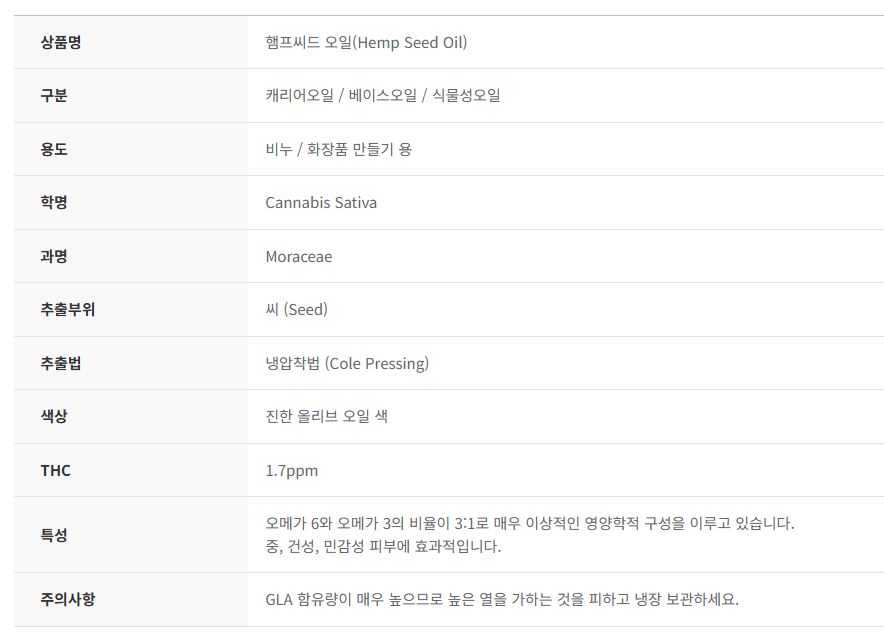Click the Hemp Seed Oil product name

click(366, 42)
